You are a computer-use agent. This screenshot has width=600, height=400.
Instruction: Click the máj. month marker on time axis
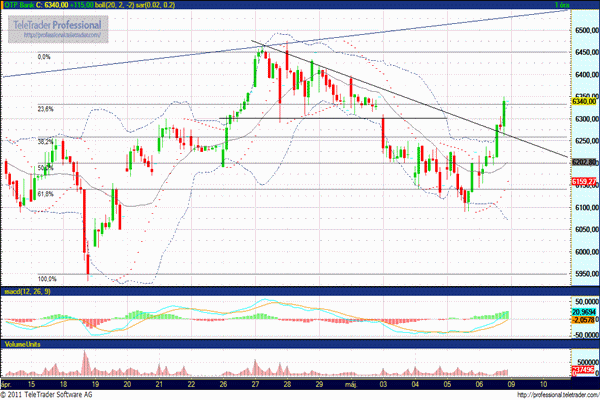click(350, 383)
